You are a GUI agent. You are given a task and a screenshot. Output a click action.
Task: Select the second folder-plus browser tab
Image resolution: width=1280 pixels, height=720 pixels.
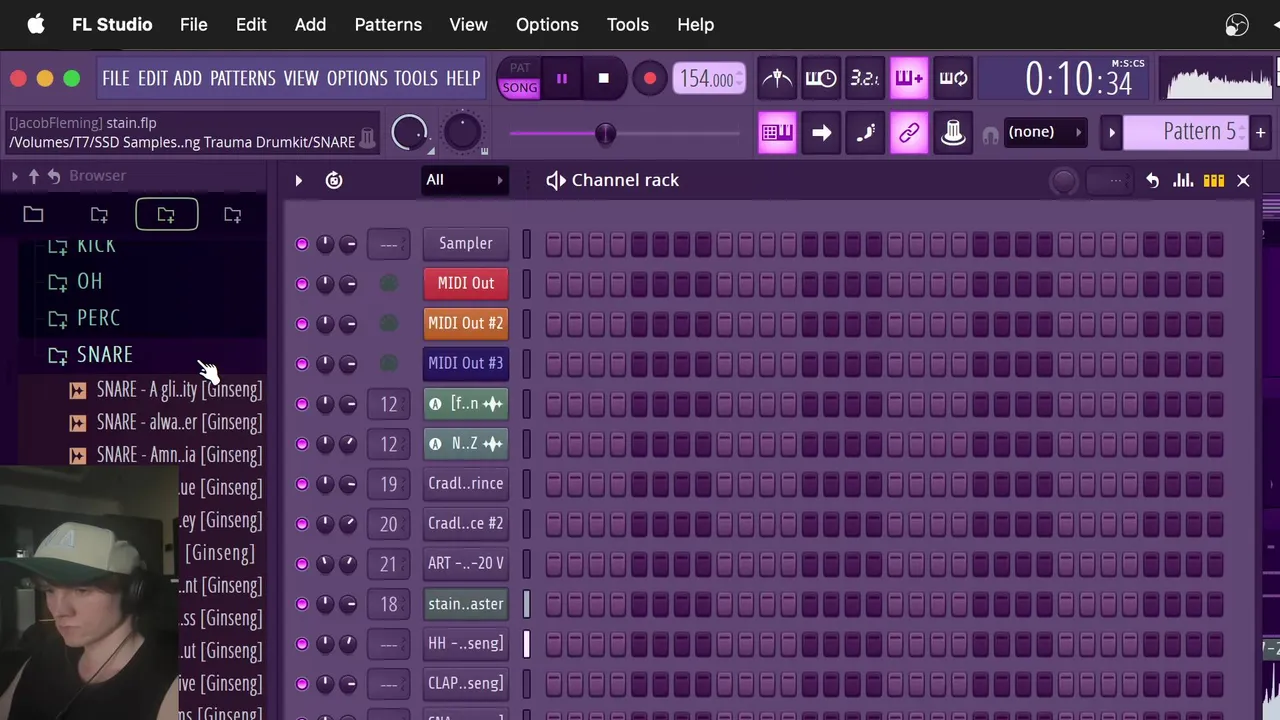pos(99,214)
